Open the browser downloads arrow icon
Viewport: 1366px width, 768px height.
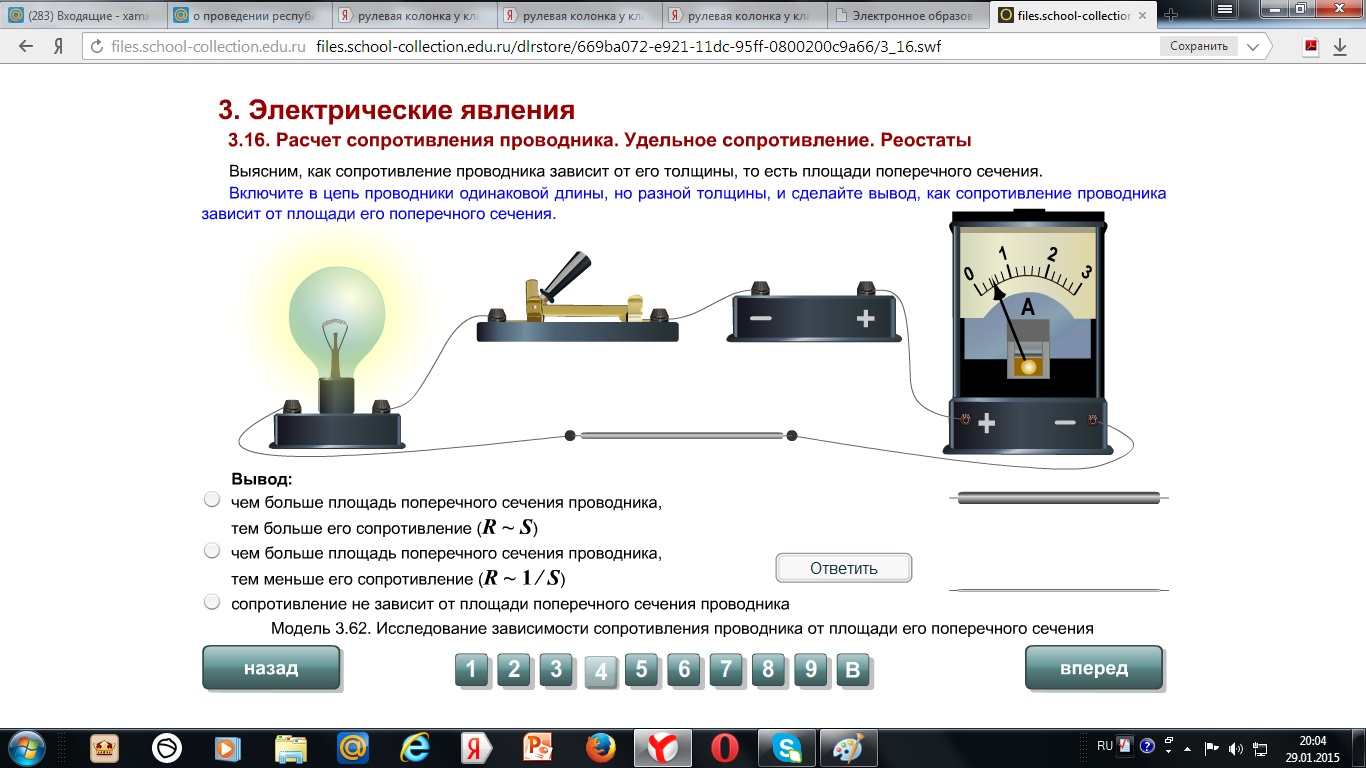click(1341, 46)
